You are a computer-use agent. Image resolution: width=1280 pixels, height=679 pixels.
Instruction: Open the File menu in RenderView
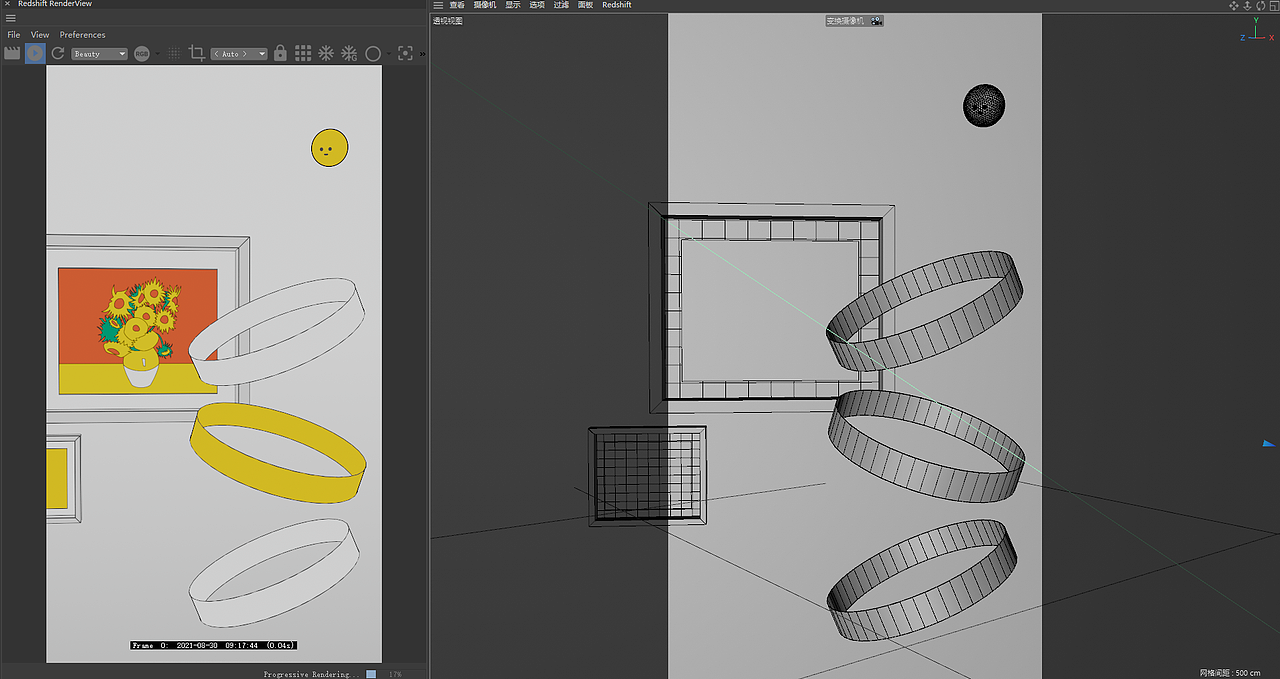coord(14,35)
